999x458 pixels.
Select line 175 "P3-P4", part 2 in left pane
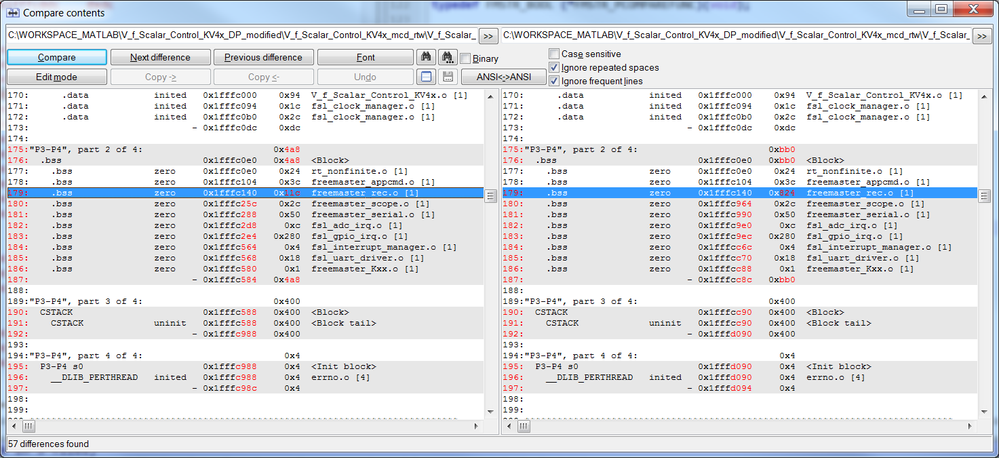[245, 149]
